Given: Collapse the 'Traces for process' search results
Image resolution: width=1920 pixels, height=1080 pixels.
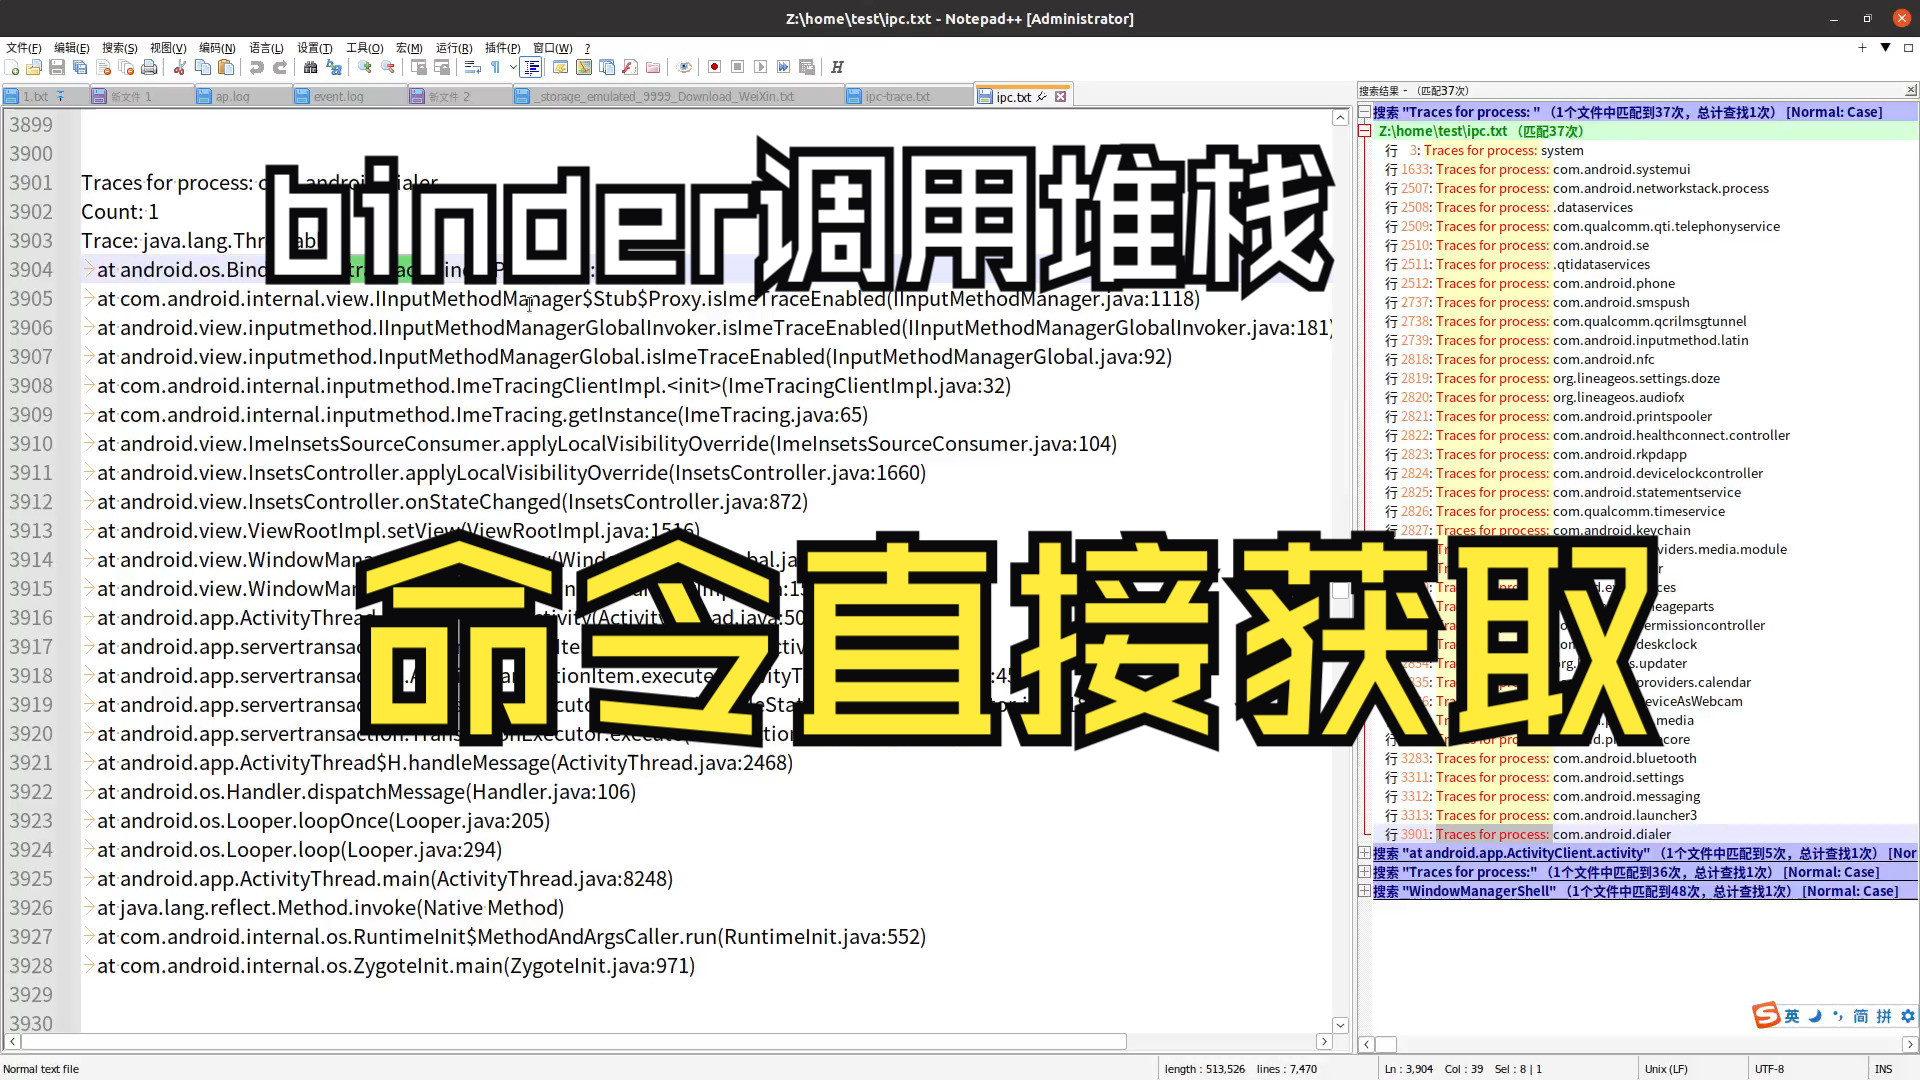Looking at the screenshot, I should coord(1365,111).
